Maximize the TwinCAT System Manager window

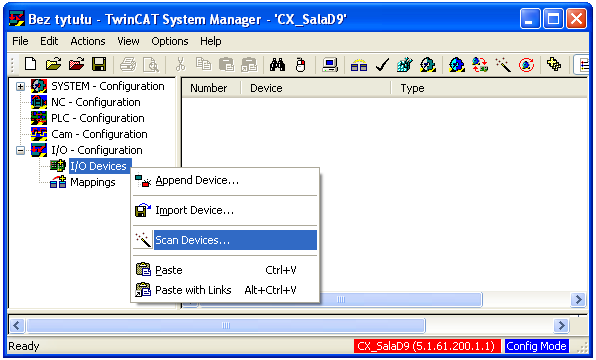553,19
